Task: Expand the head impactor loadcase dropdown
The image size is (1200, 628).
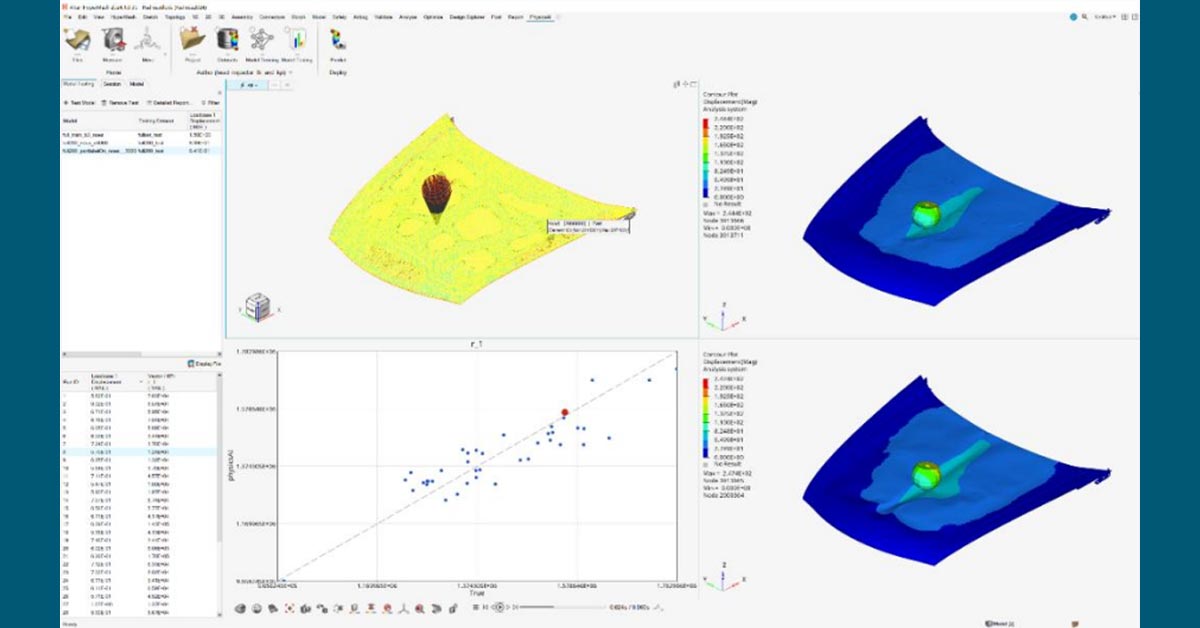Action: pyautogui.click(x=291, y=71)
